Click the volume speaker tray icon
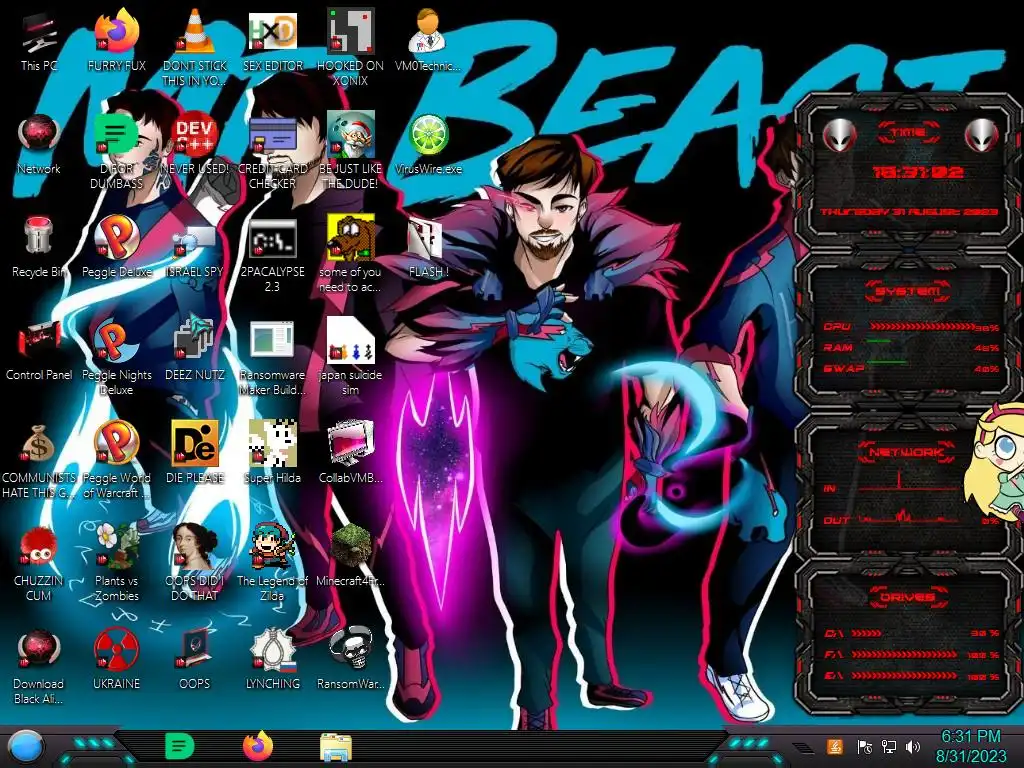The height and width of the screenshot is (768, 1024). 913,746
